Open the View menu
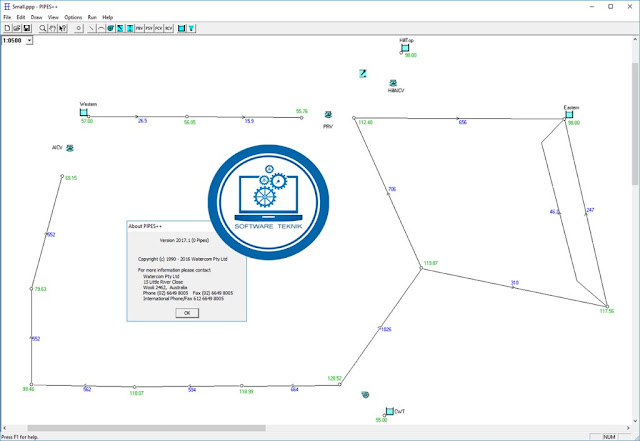The width and height of the screenshot is (640, 441). point(53,17)
